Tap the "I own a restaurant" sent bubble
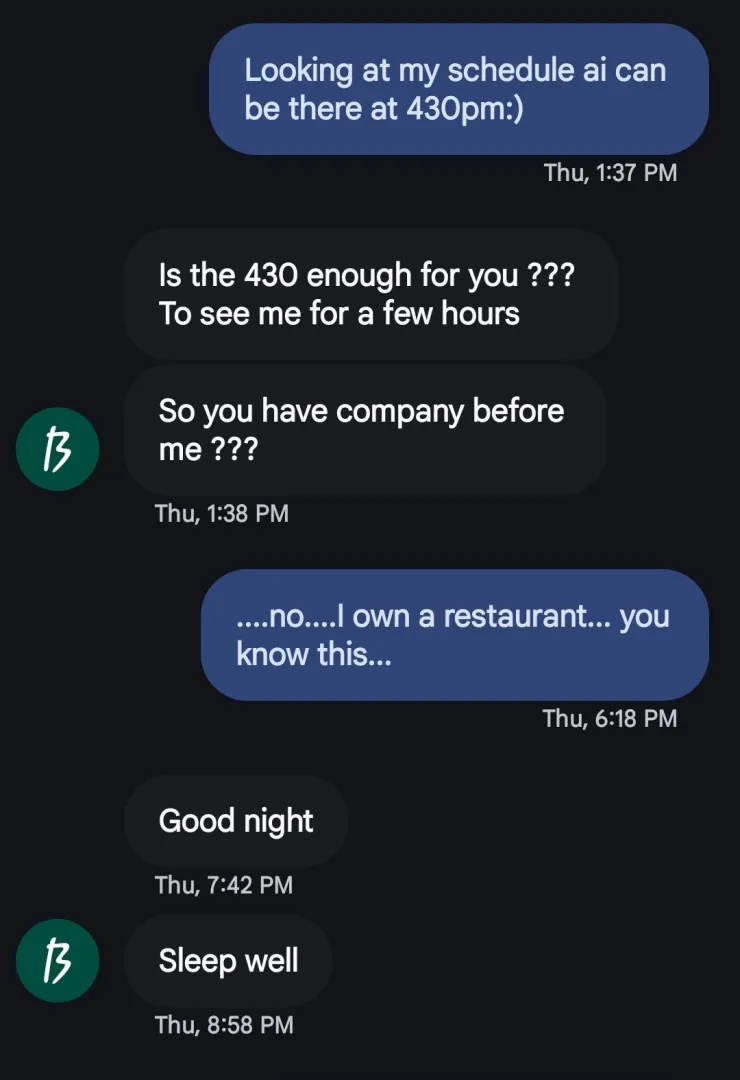Screen dimensions: 740x1080 454,635
